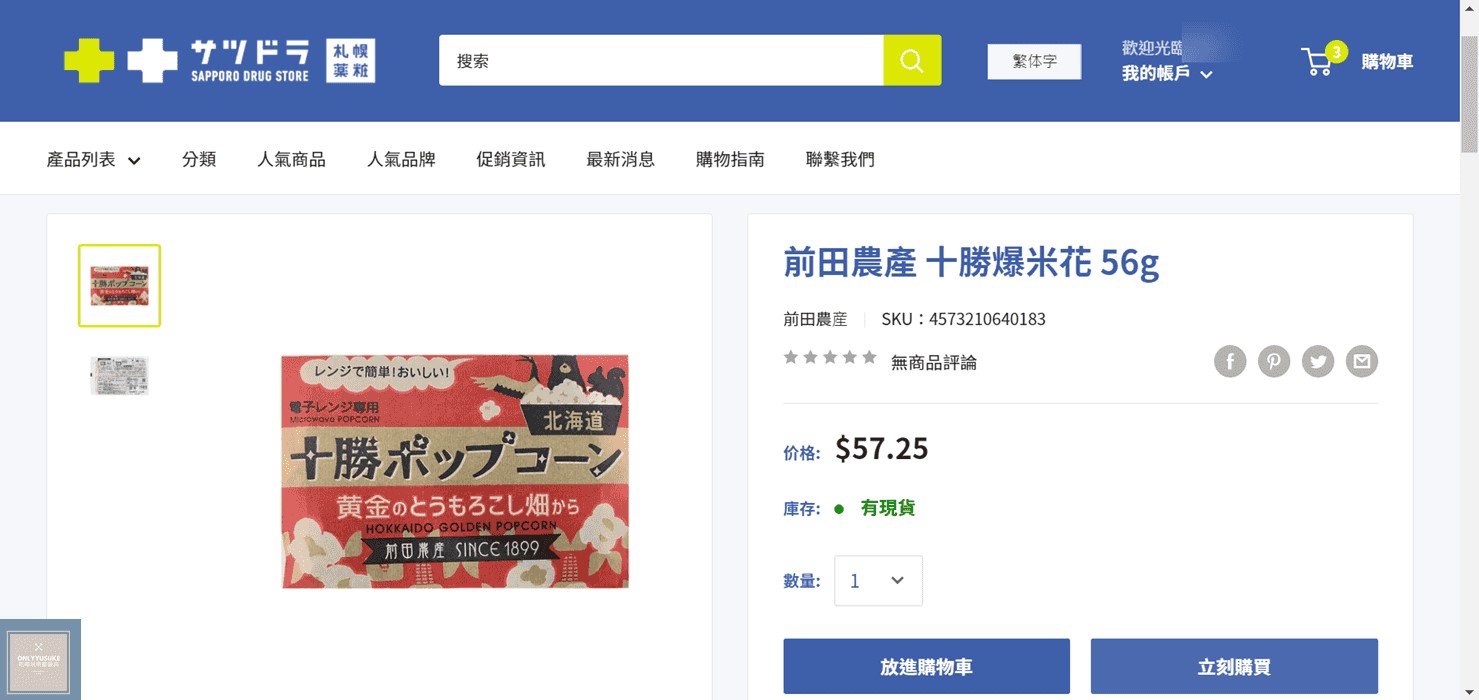Share the product on Facebook
The height and width of the screenshot is (700, 1479).
tap(1229, 361)
